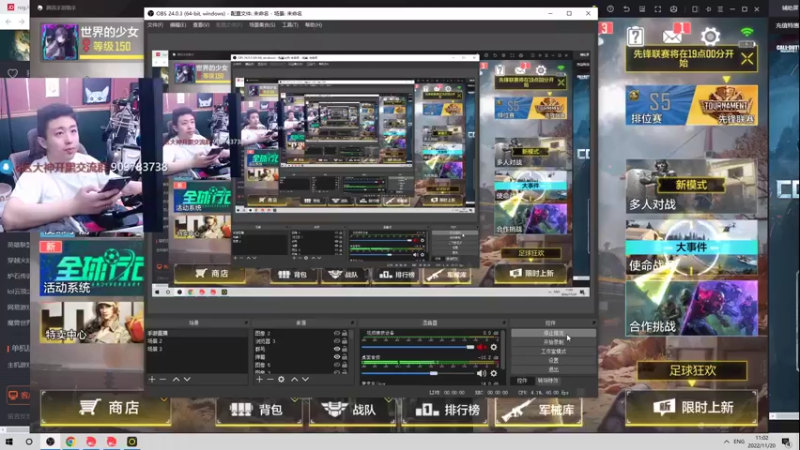Screen dimensions: 800x450
Task: Click the heart icon on the left sidebar
Action: coord(12,74)
